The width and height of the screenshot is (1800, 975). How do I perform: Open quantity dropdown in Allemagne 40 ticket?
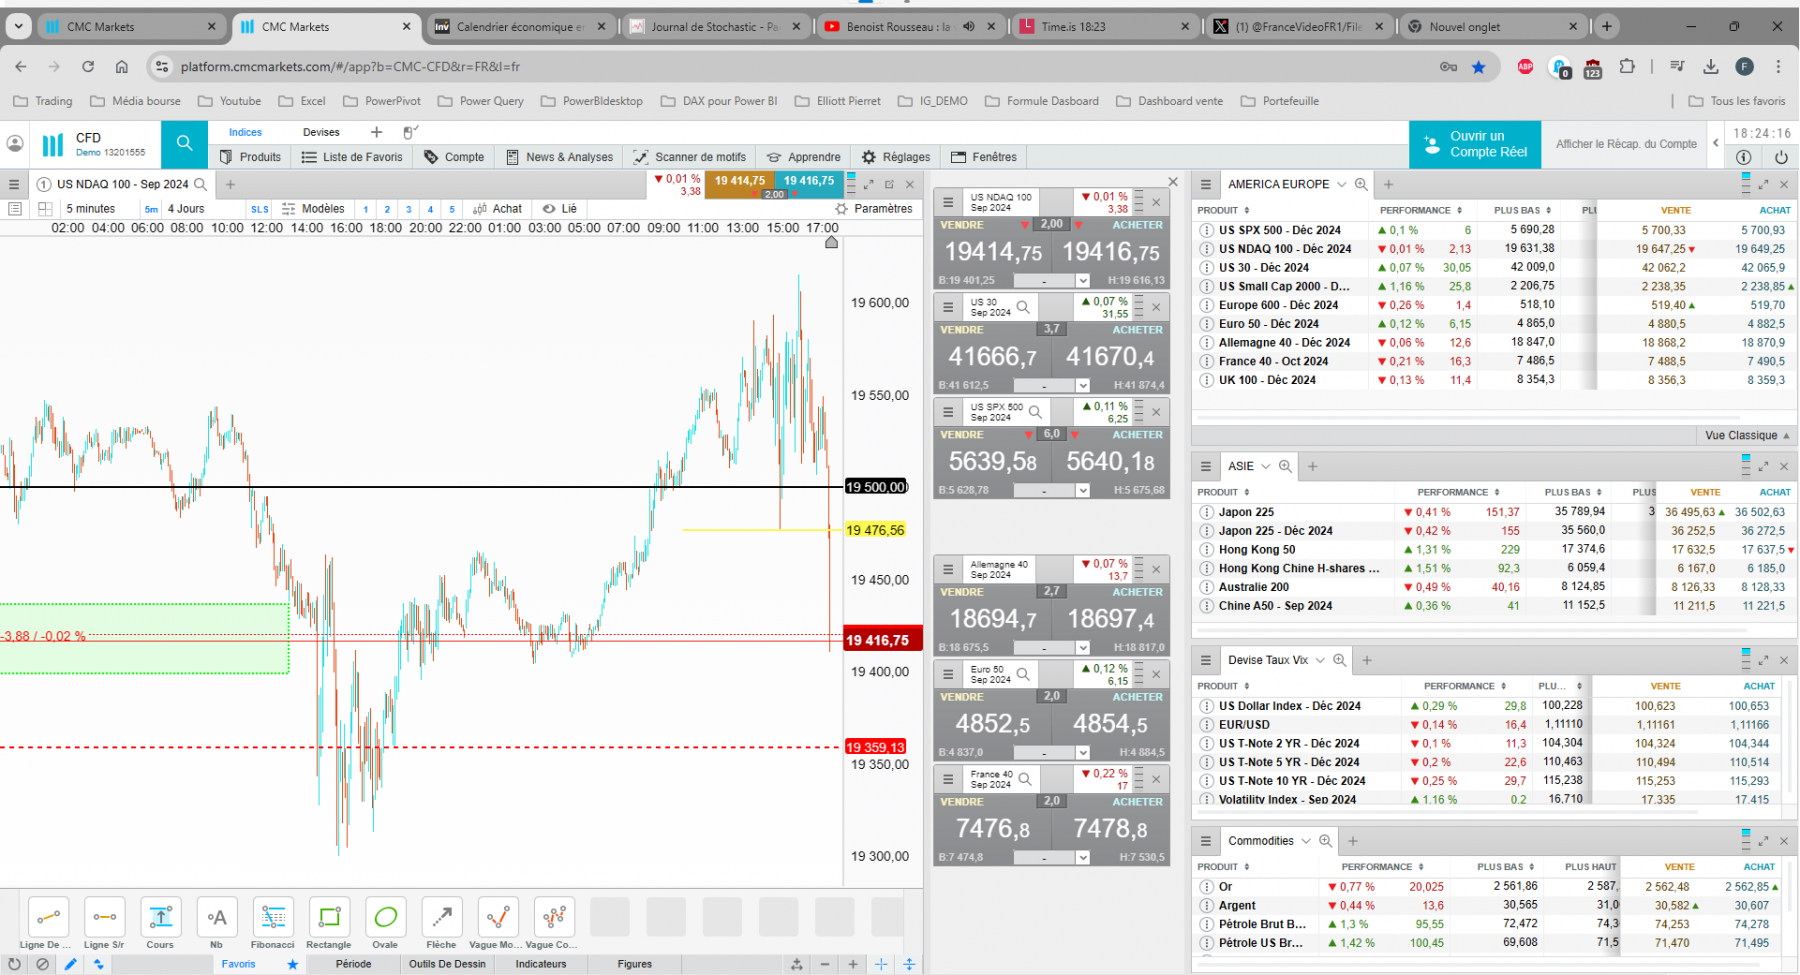tap(1082, 648)
